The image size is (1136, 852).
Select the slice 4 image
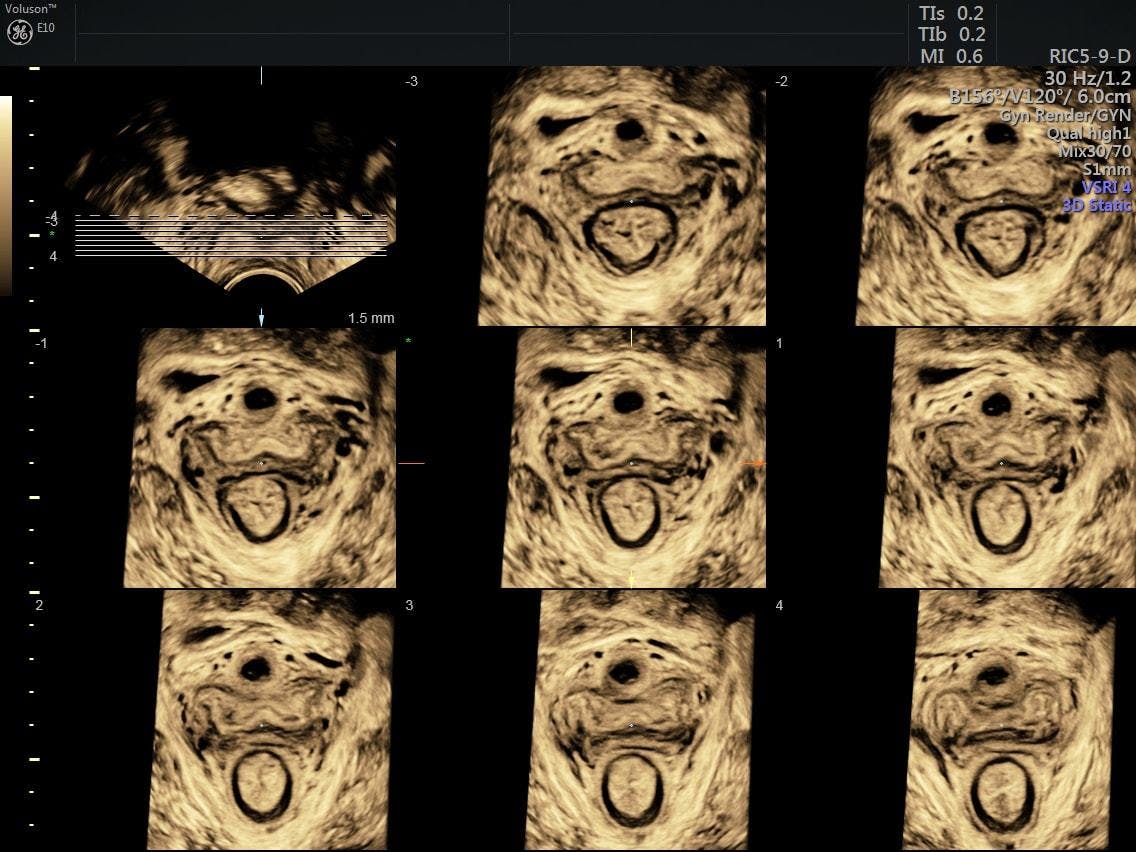pyautogui.click(x=1008, y=720)
